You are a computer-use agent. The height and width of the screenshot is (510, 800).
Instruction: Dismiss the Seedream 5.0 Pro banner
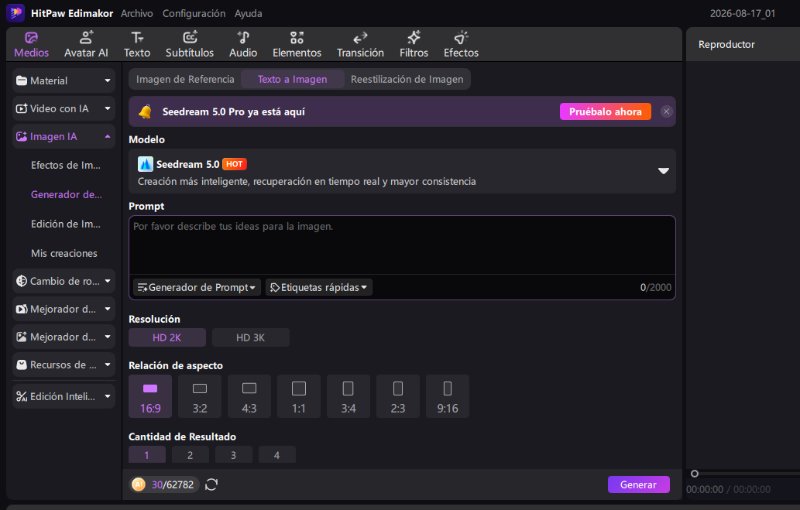click(666, 112)
